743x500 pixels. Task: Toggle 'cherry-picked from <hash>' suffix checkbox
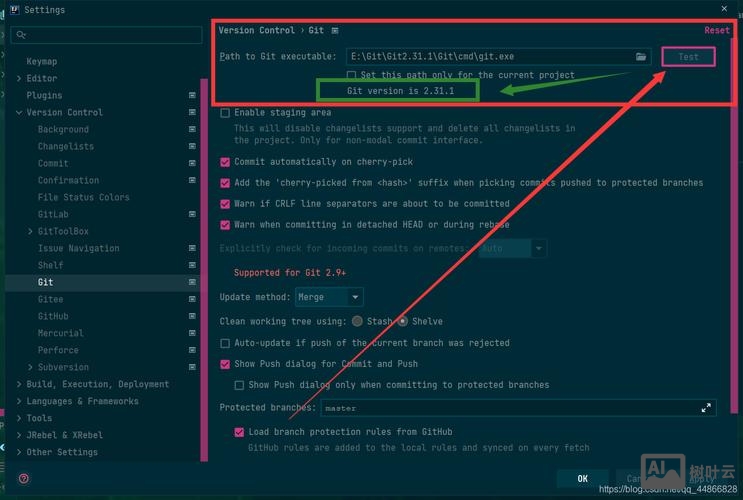pos(225,183)
